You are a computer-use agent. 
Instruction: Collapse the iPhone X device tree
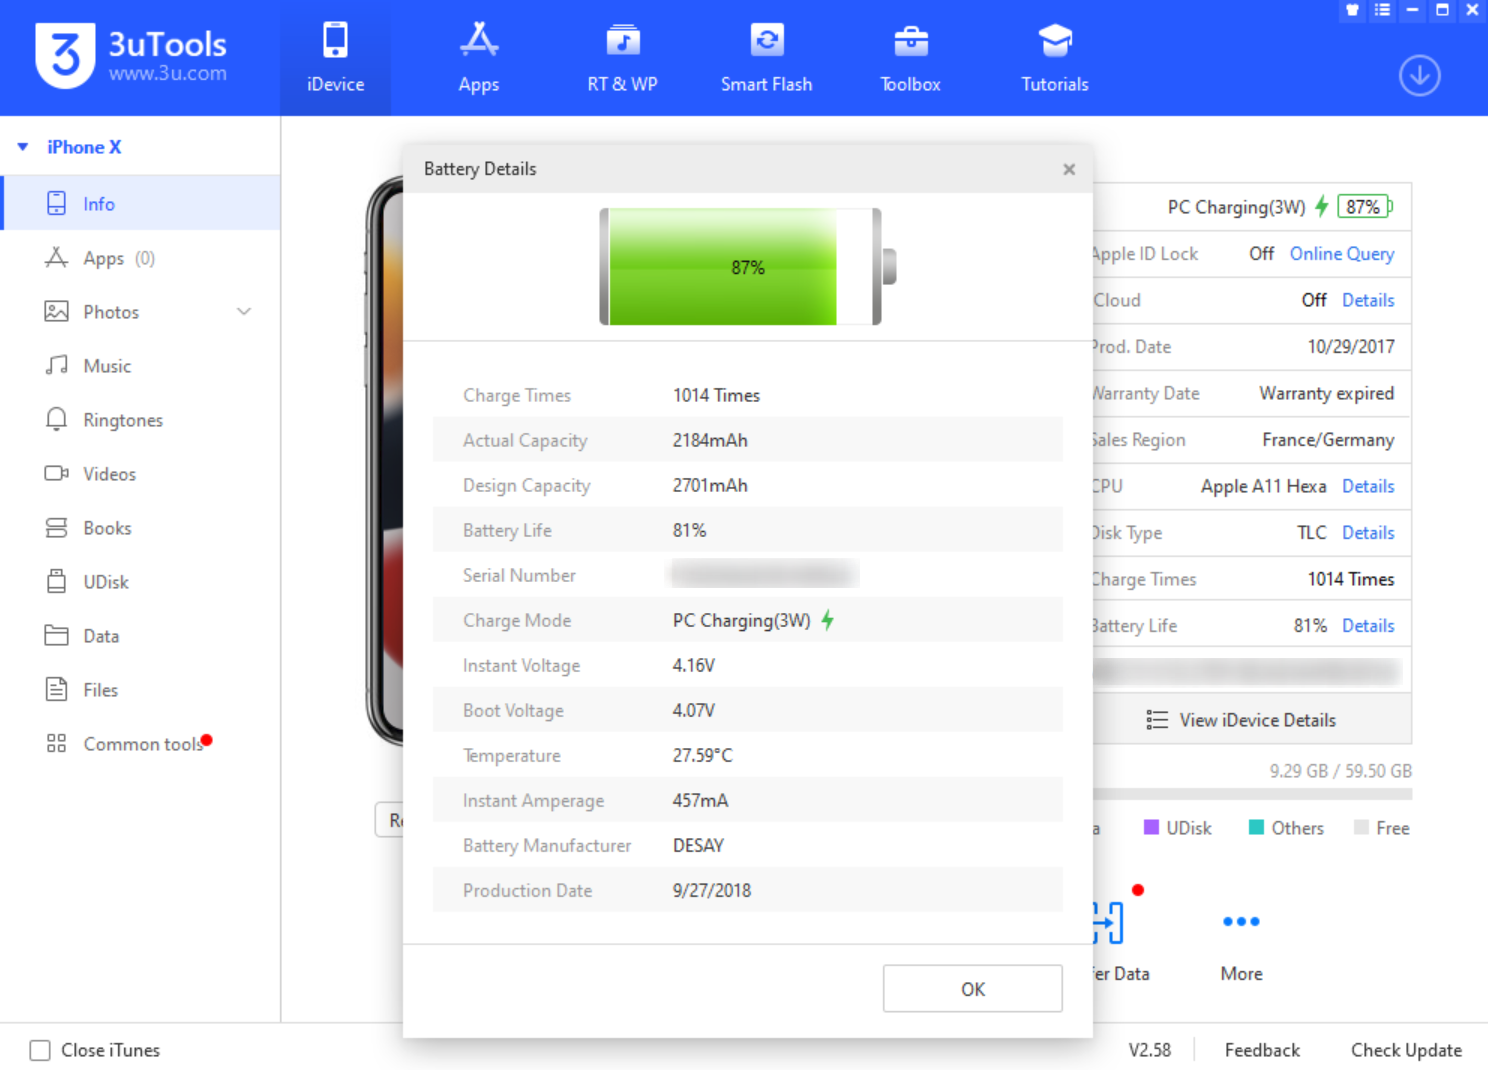[x=23, y=147]
